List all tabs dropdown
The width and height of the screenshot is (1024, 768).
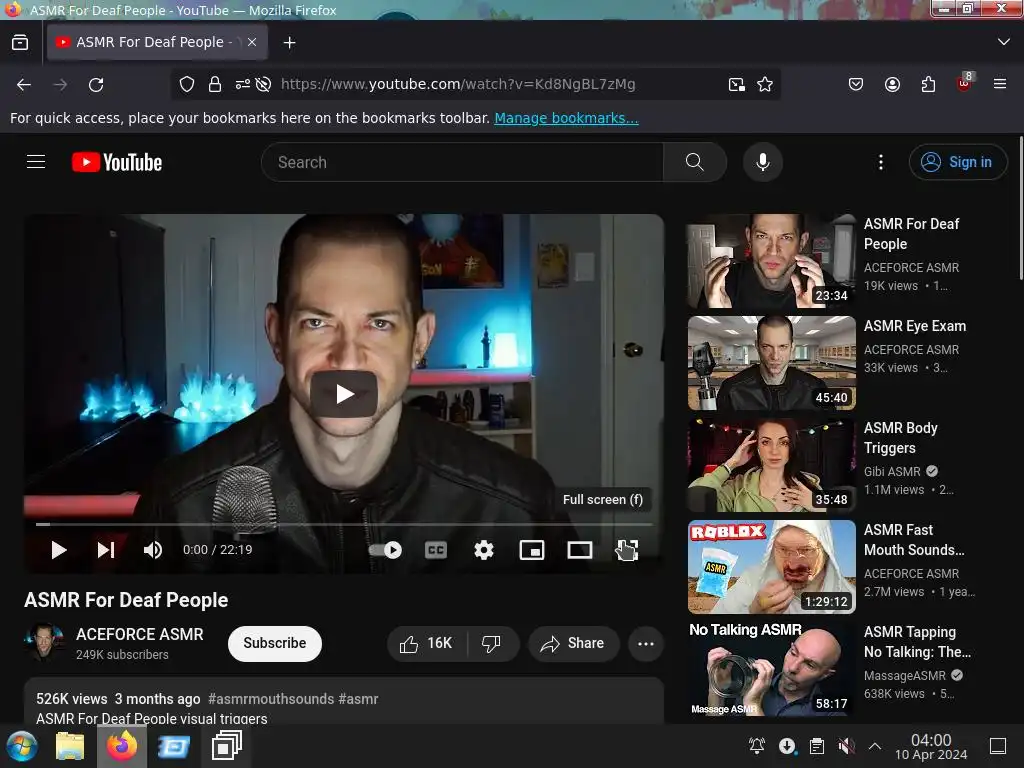(1004, 42)
